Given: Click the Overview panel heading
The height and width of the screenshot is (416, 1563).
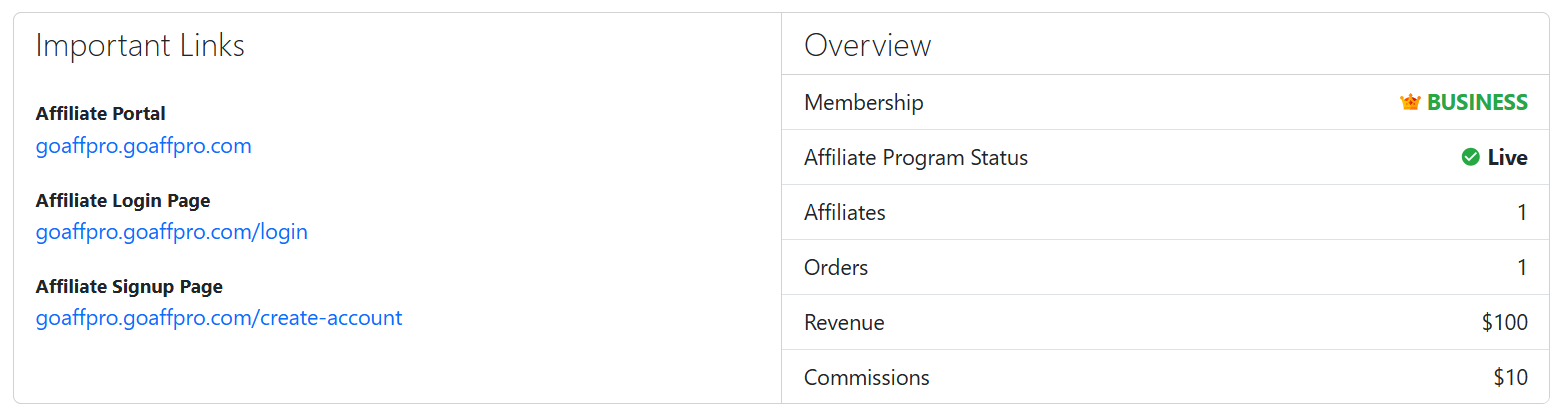Looking at the screenshot, I should 867,45.
